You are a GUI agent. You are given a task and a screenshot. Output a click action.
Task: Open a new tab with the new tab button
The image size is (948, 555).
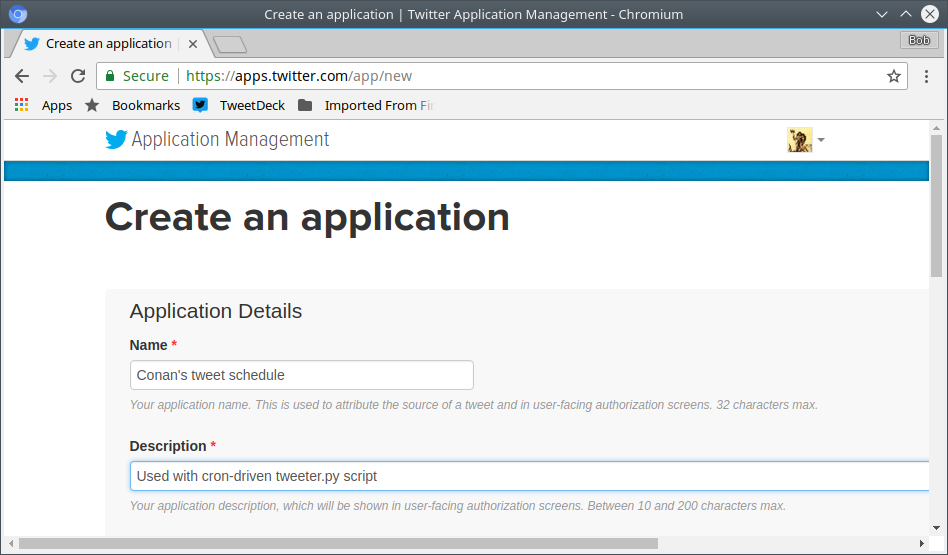(230, 45)
